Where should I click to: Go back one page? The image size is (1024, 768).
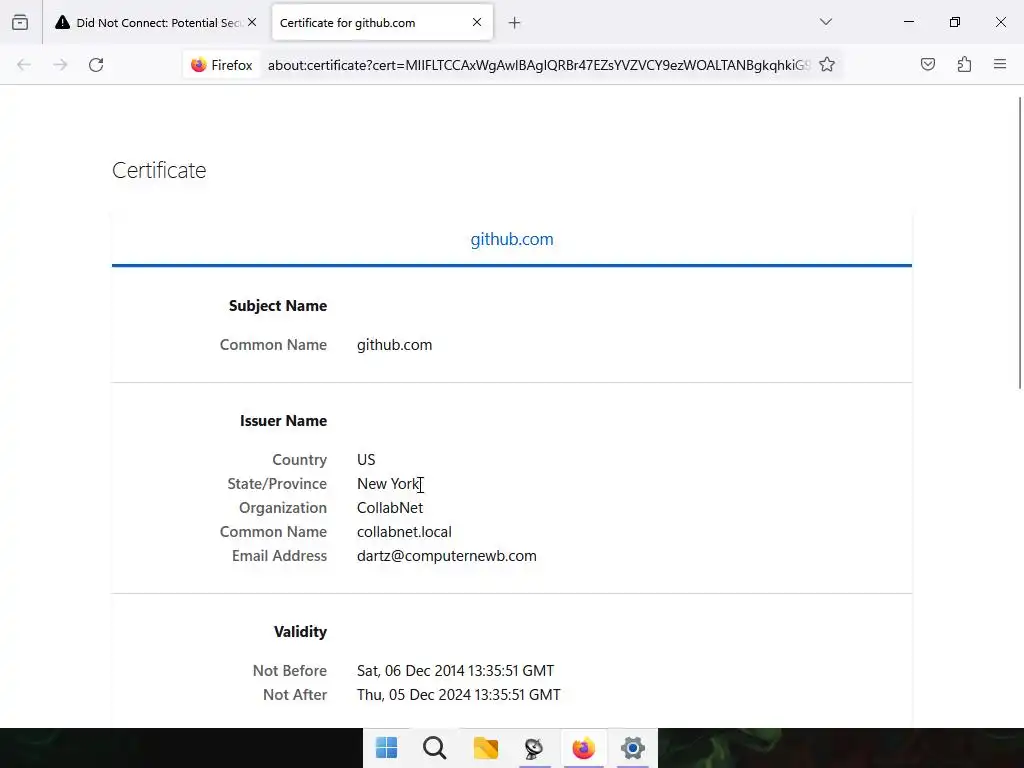(x=24, y=65)
